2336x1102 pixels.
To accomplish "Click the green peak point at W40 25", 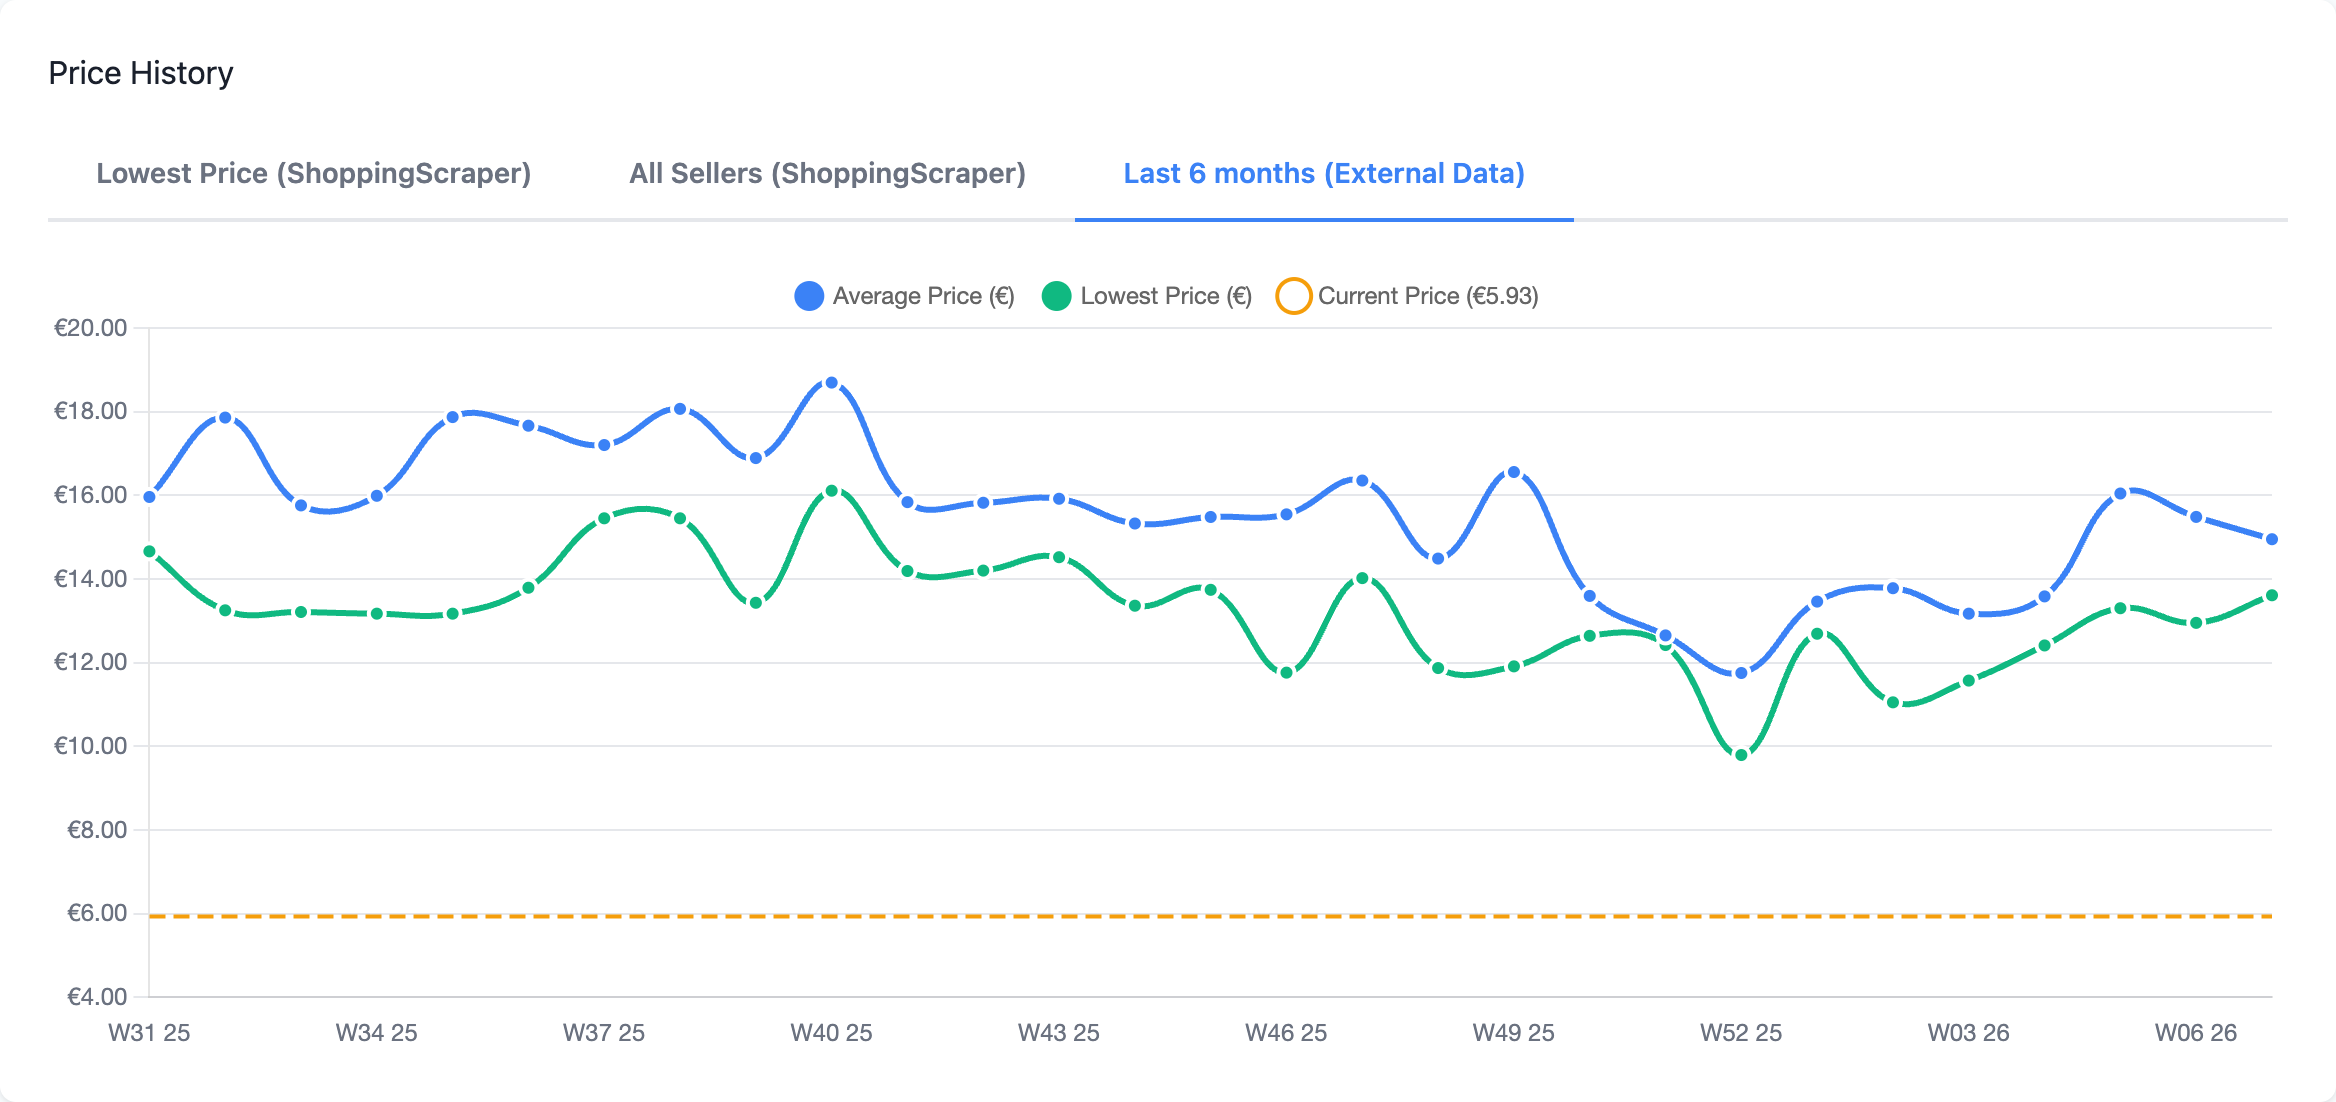I will [831, 490].
